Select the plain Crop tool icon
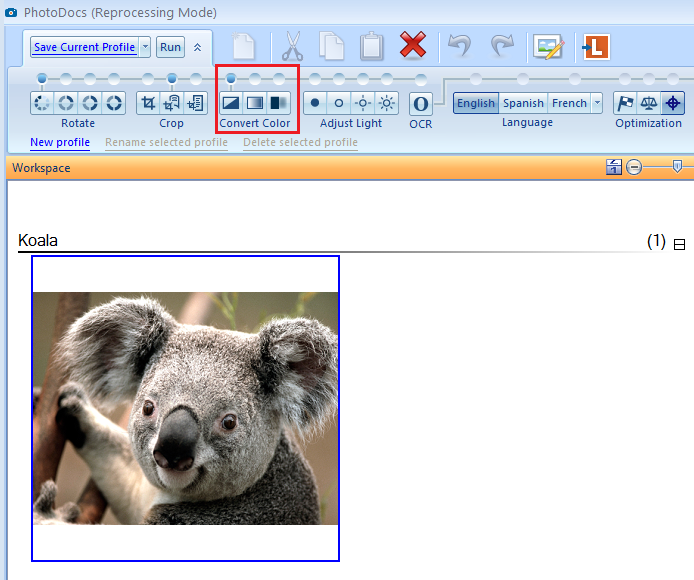This screenshot has width=694, height=580. [x=148, y=103]
